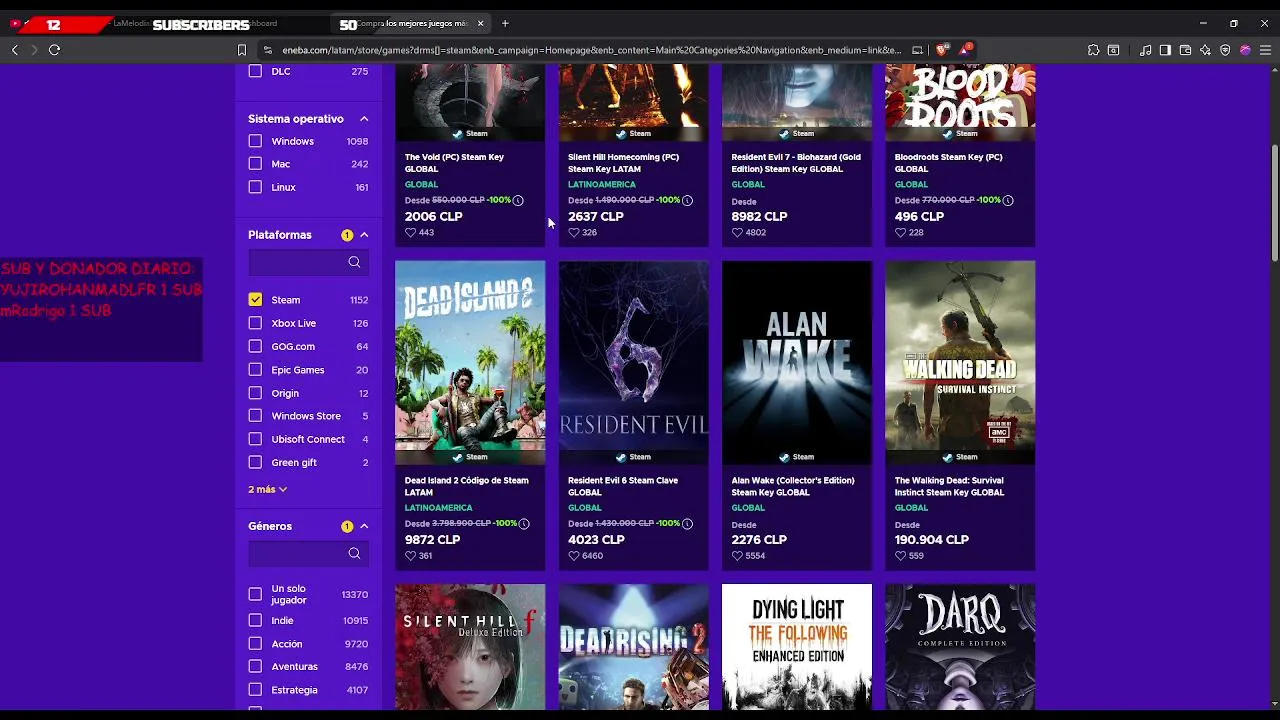Check the Mac filter checkbox
Image resolution: width=1280 pixels, height=720 pixels.
[x=255, y=164]
